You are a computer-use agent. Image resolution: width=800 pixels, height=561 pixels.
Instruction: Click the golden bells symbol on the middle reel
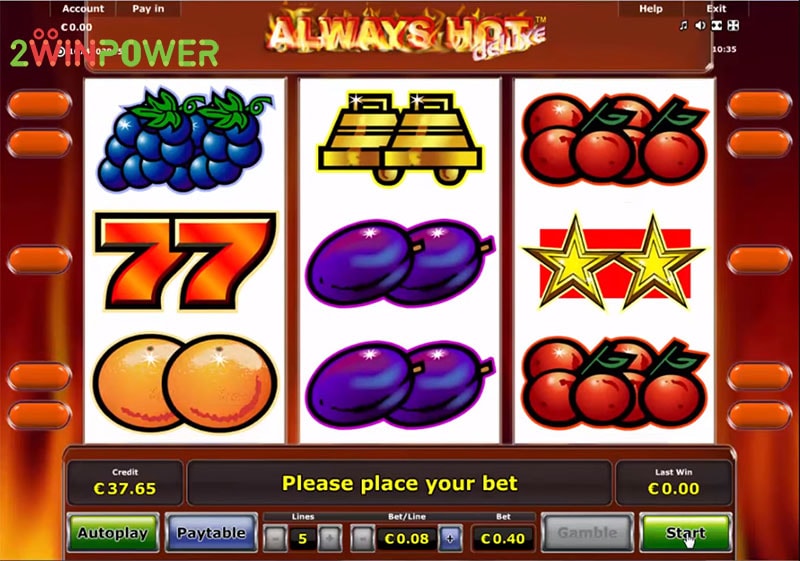400,139
